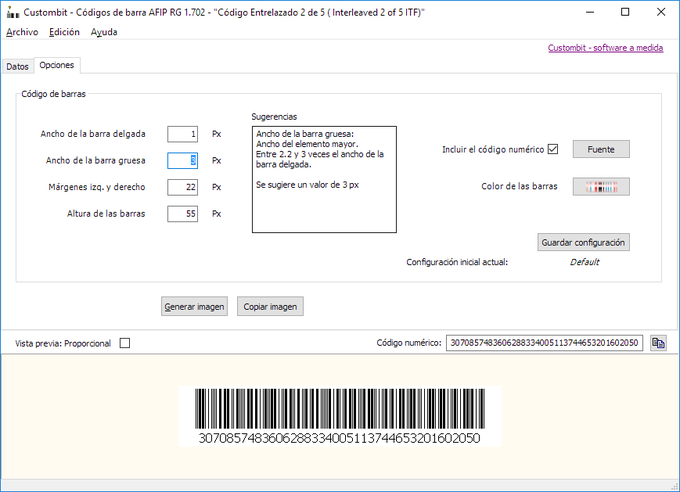Maximize the Custombit window
This screenshot has width=680, height=492.
pos(625,12)
